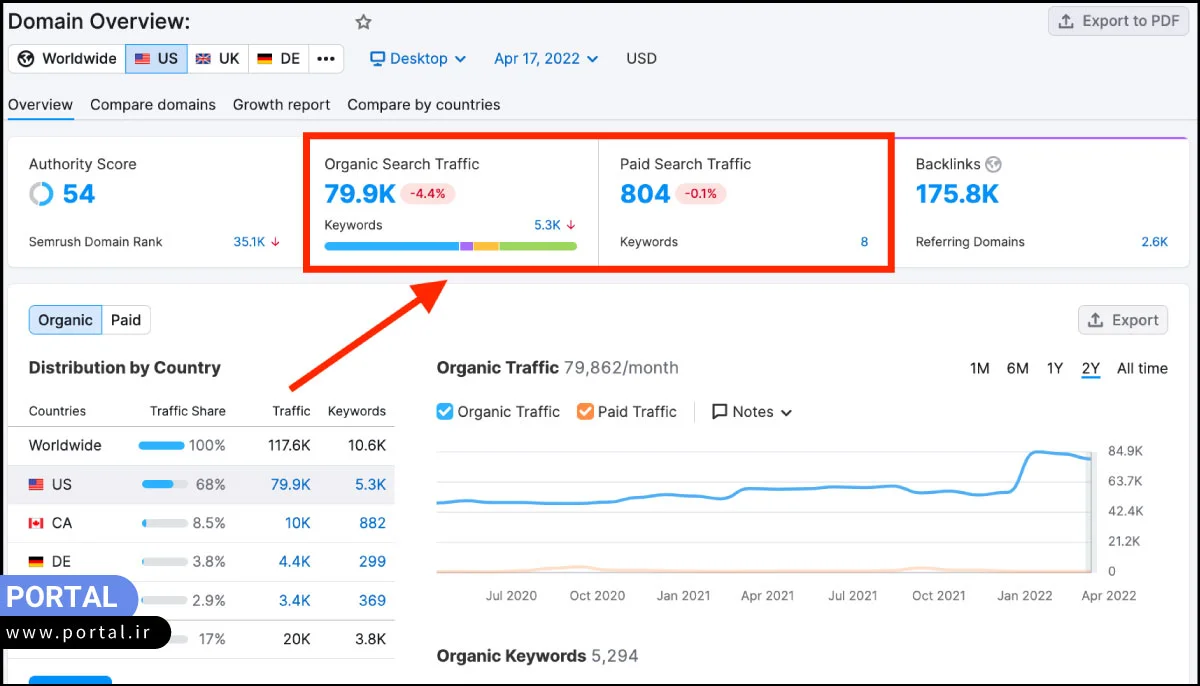The image size is (1200, 686).
Task: Open more country options via the ellipsis icon
Action: coord(326,58)
